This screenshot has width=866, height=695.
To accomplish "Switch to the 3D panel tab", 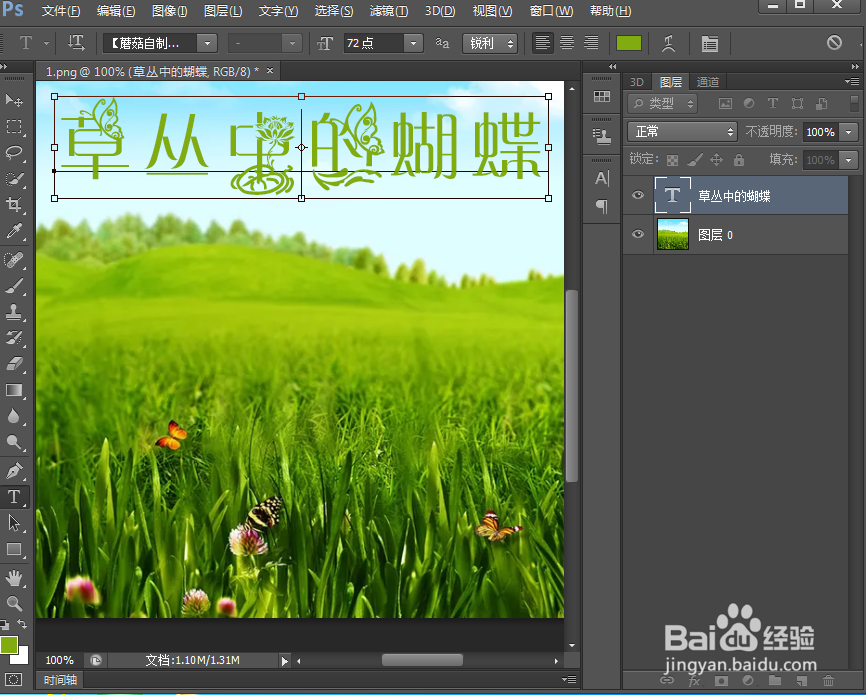I will pyautogui.click(x=637, y=82).
